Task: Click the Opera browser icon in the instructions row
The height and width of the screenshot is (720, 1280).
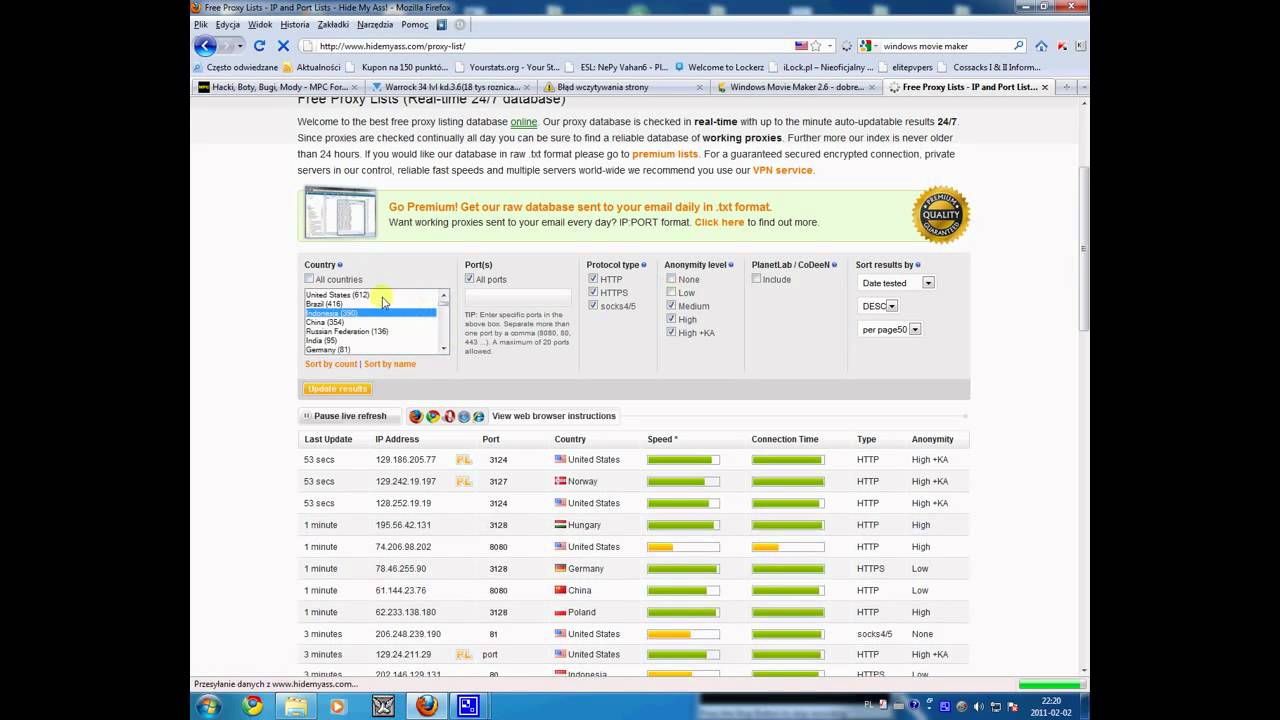Action: click(x=449, y=416)
